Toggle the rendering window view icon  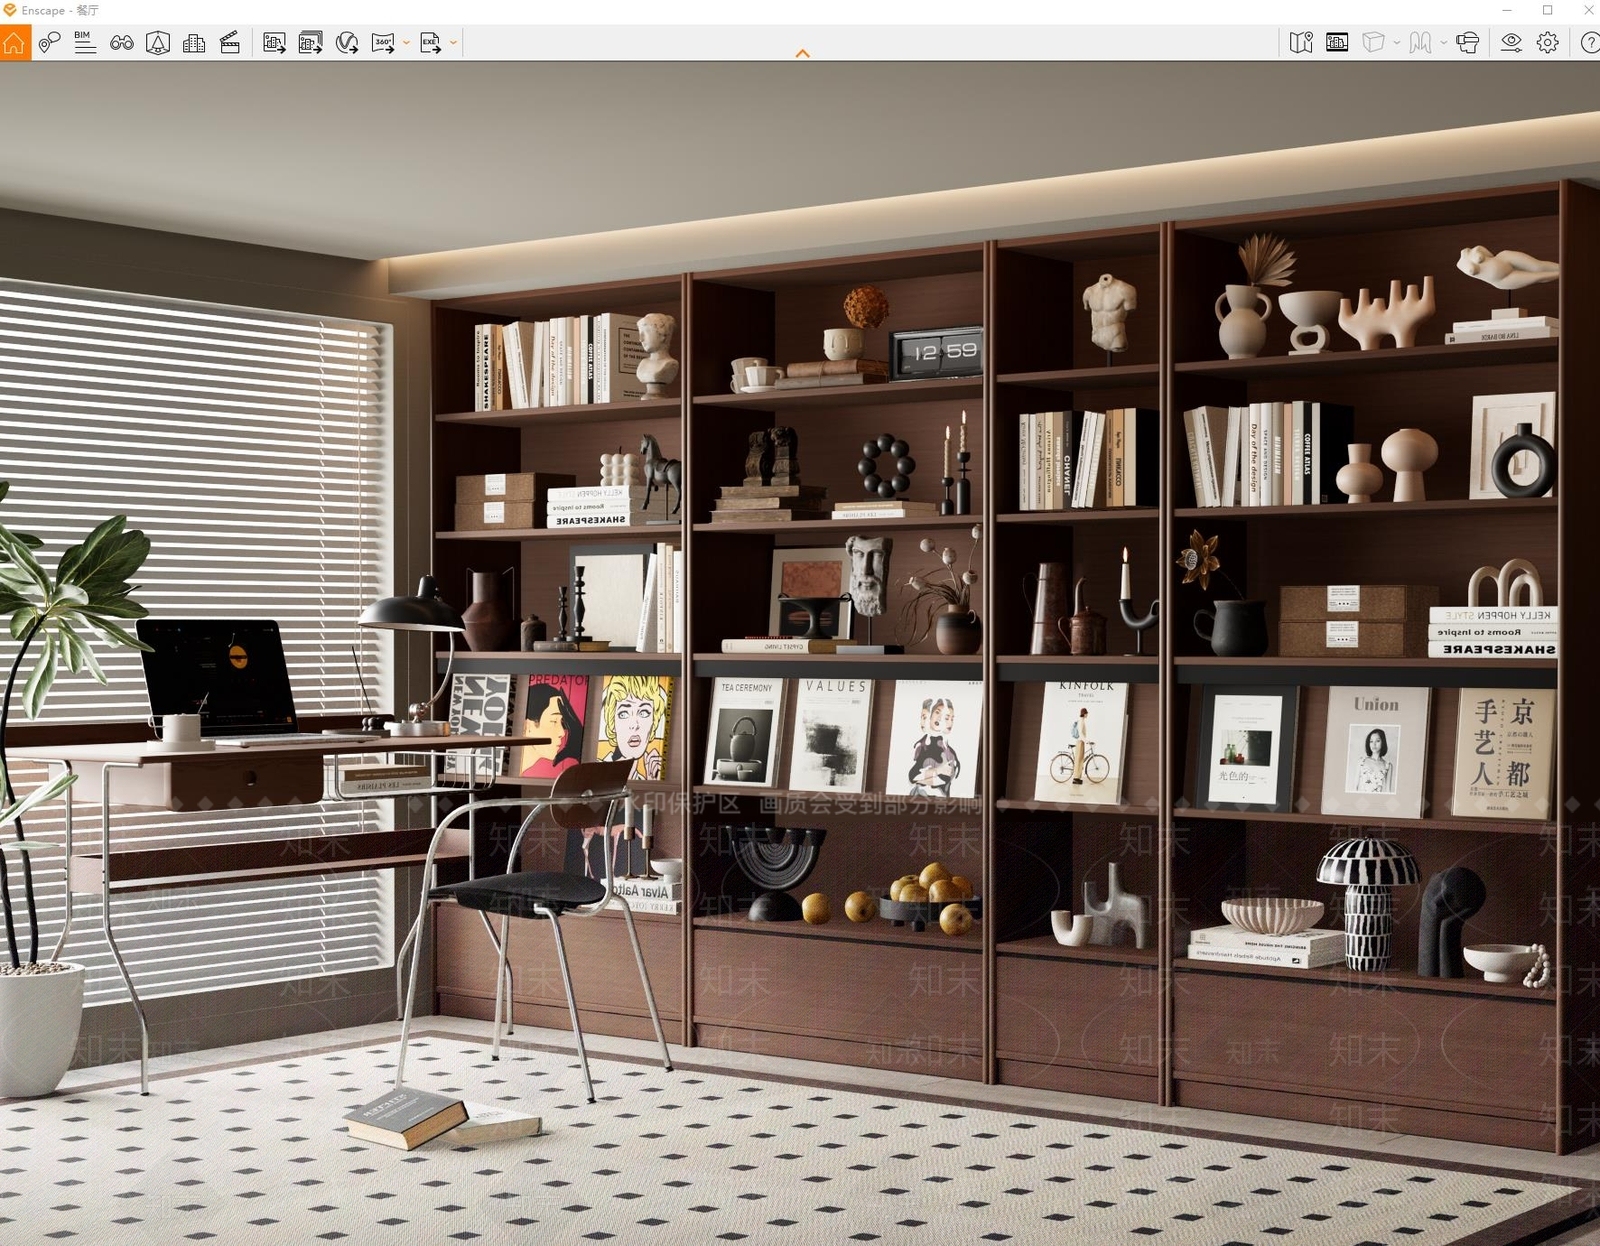(1337, 42)
